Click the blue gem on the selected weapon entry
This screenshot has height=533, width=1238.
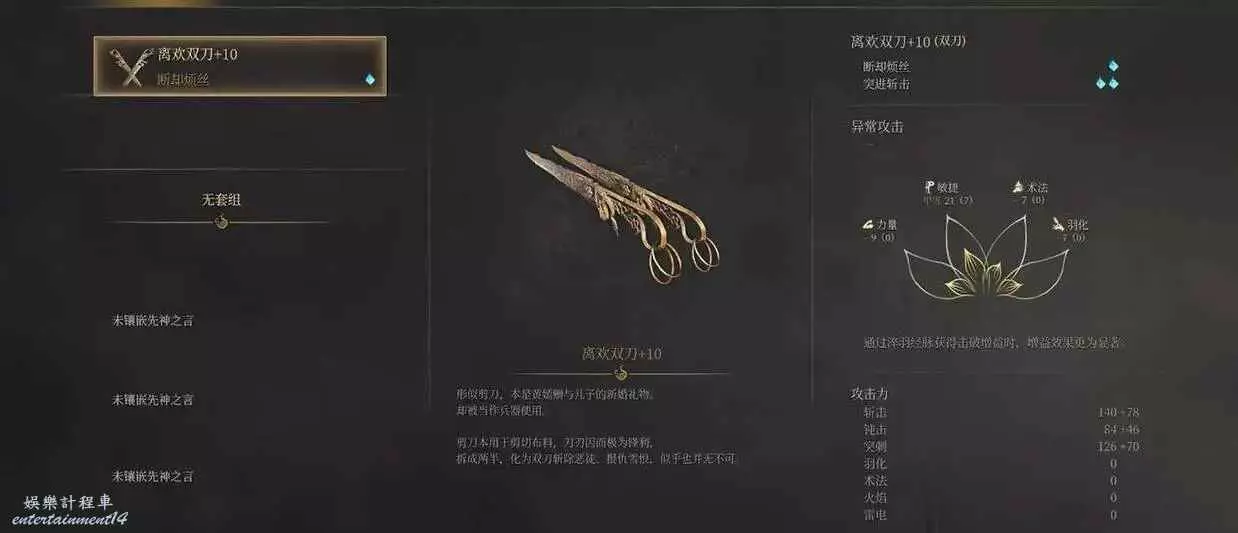pos(370,80)
